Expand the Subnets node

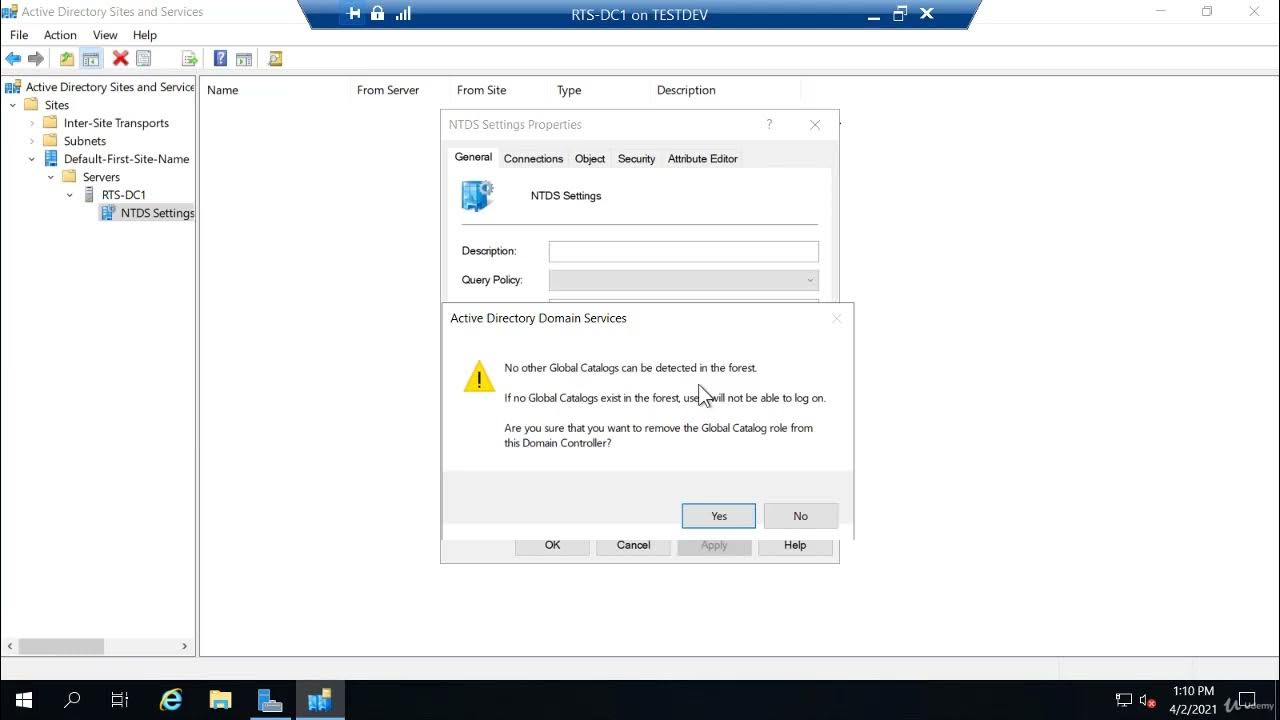coord(31,141)
